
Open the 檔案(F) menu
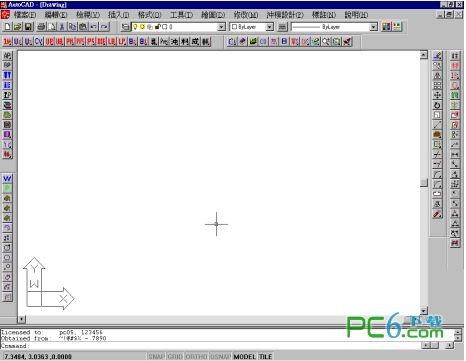[25, 15]
